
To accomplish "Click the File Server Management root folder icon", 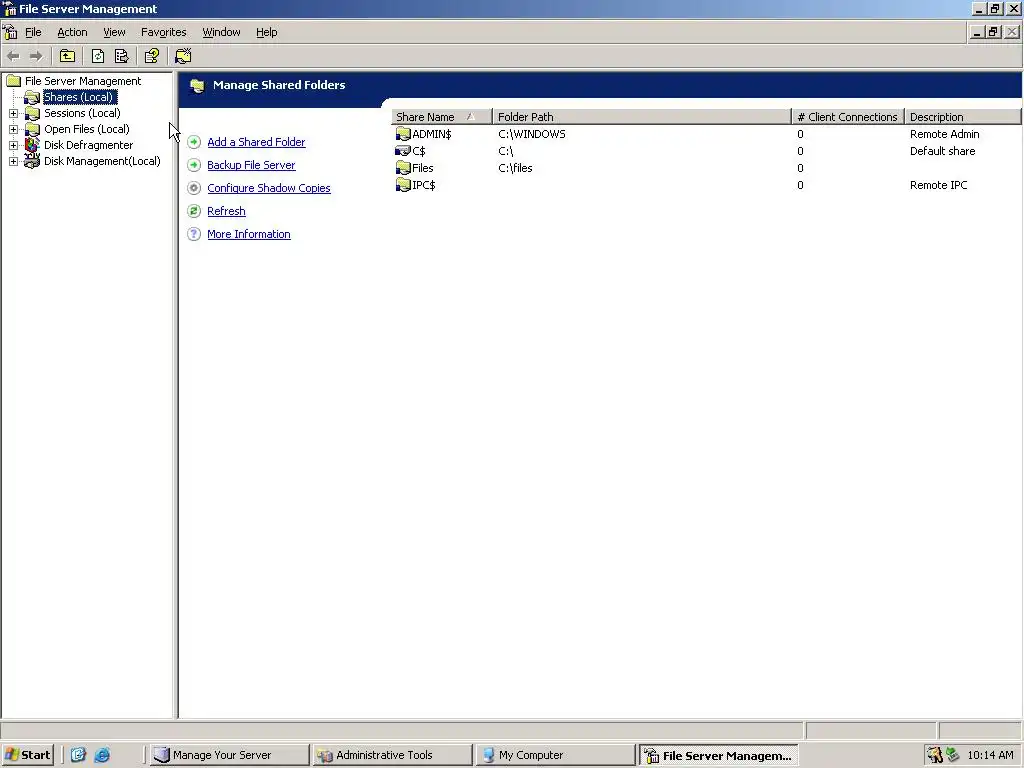I will coord(14,81).
